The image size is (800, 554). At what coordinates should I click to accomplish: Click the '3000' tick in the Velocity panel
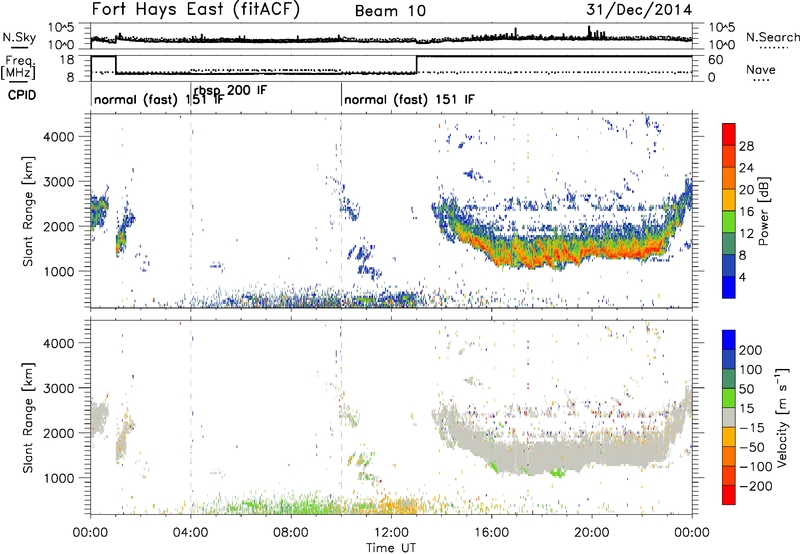point(58,388)
